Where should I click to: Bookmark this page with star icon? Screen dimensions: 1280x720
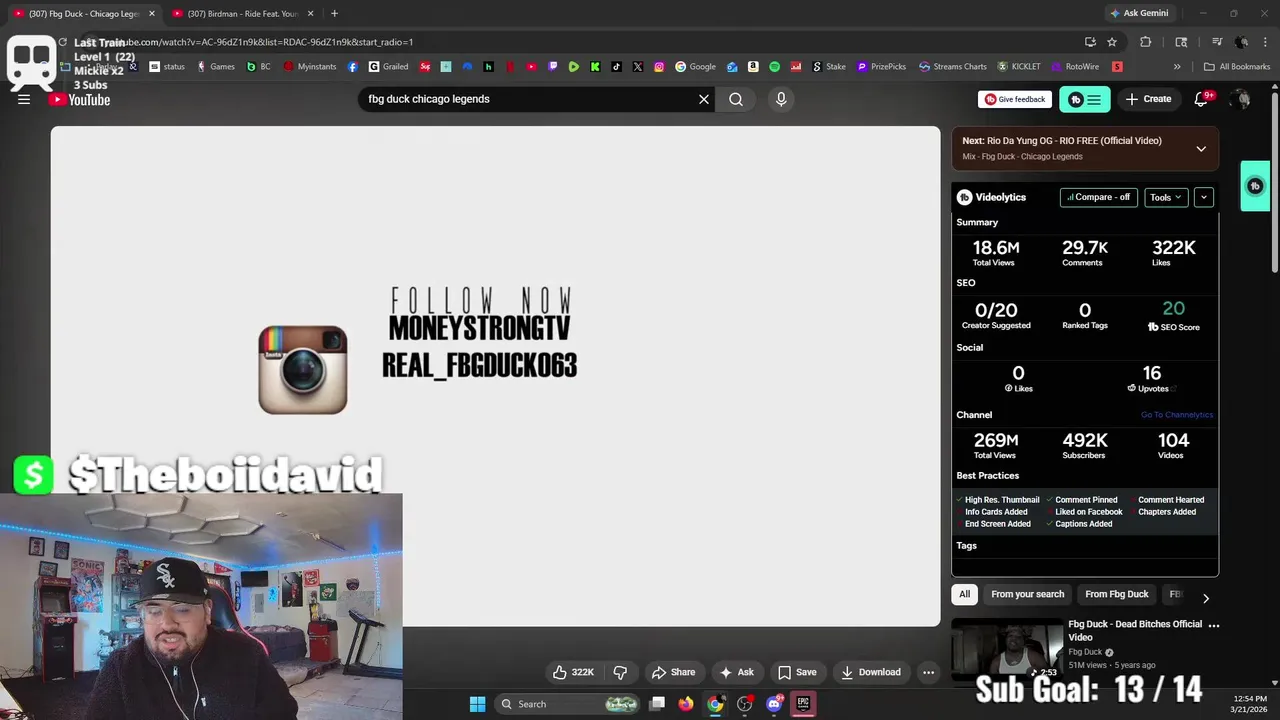[x=1112, y=42]
